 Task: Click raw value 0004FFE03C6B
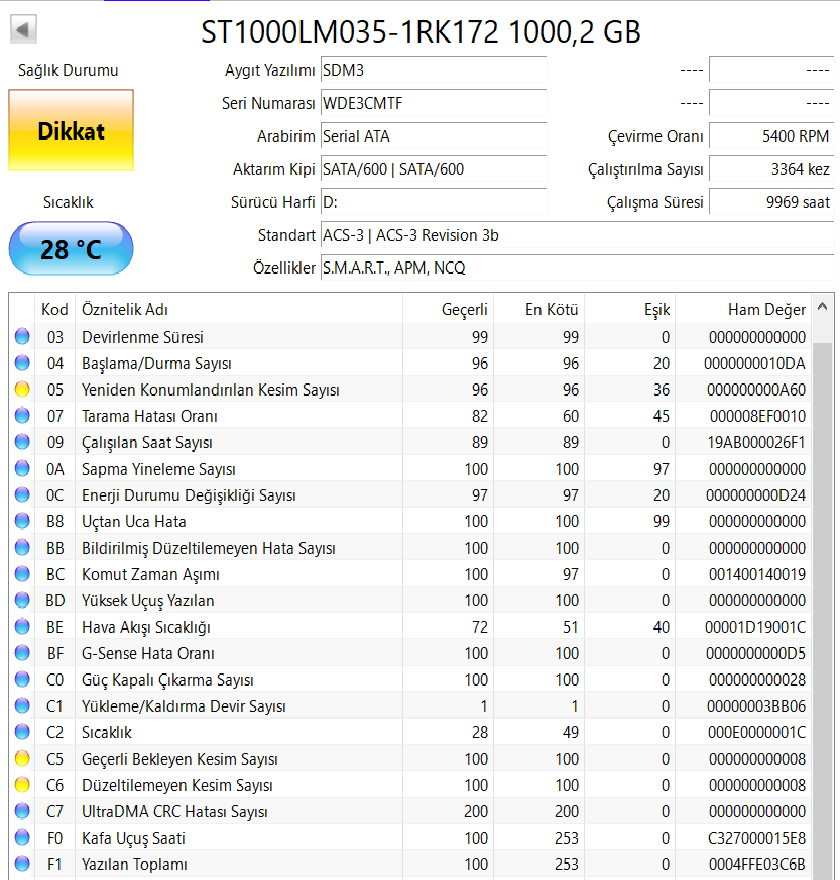click(x=757, y=864)
